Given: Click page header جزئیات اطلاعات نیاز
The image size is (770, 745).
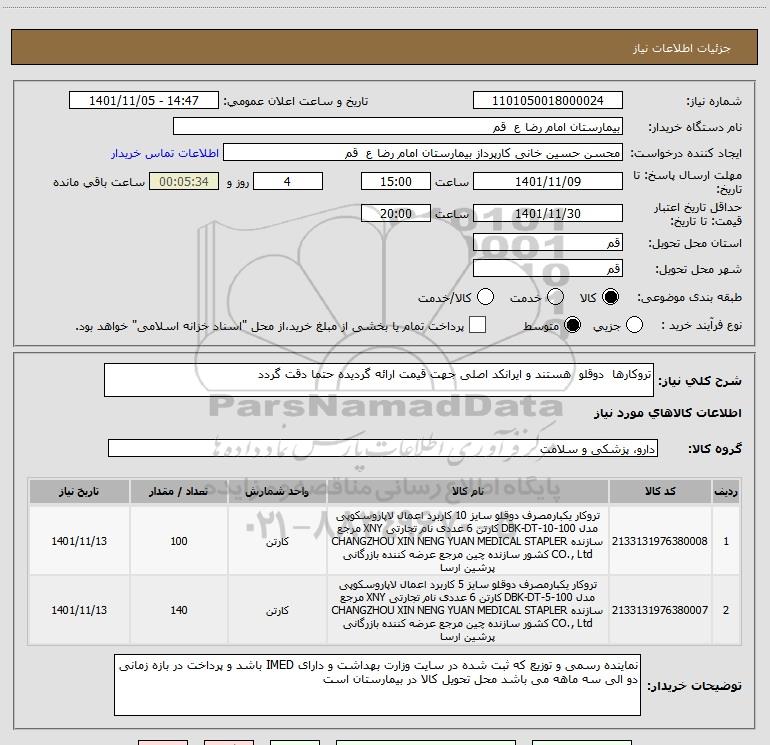Looking at the screenshot, I should (x=682, y=48).
